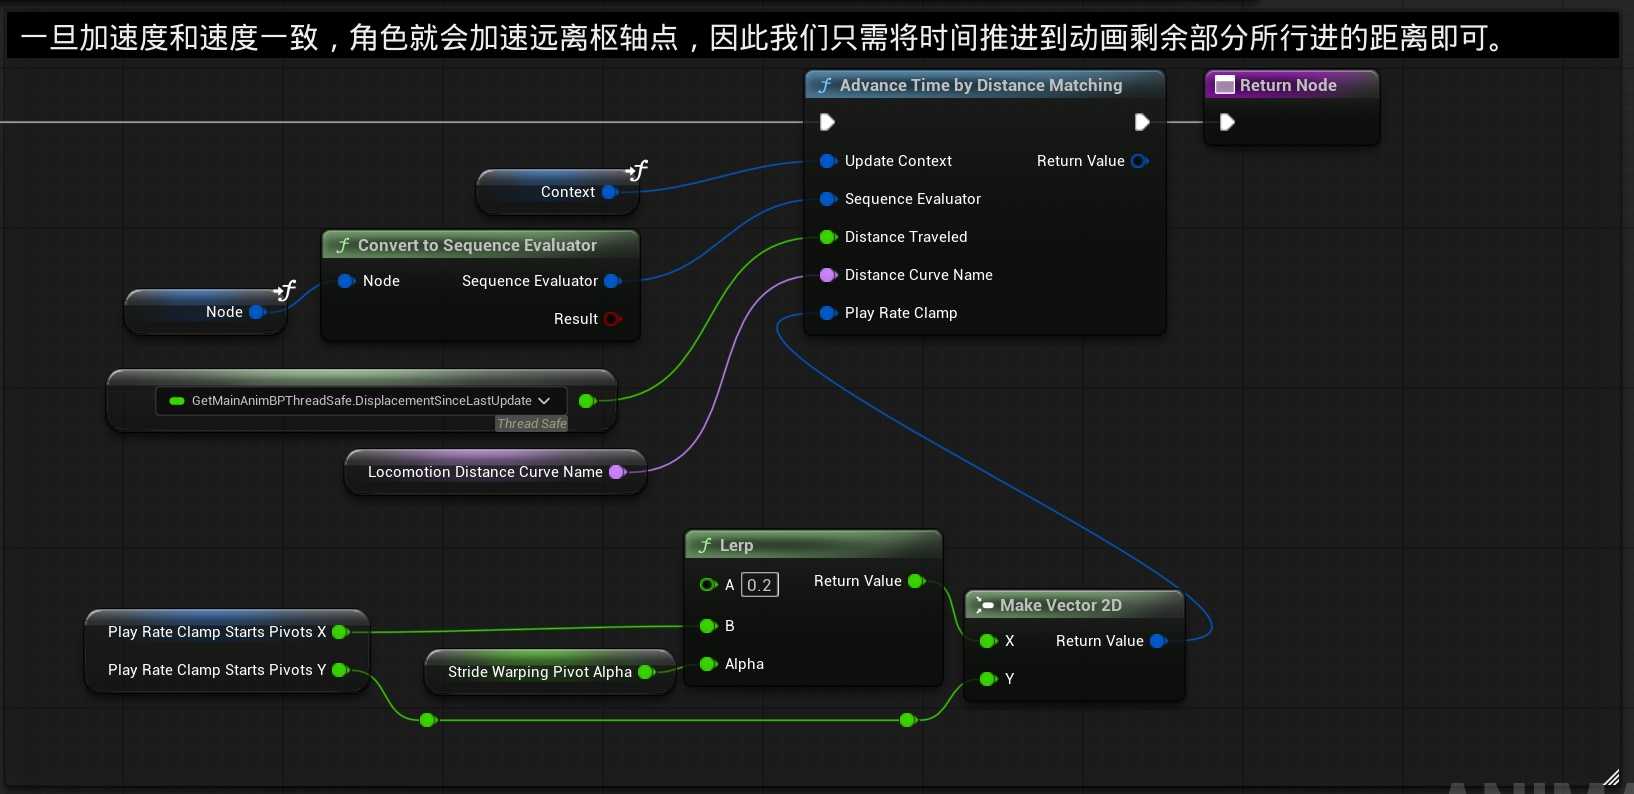Click the Advance Time node input execution pin
Image resolution: width=1634 pixels, height=794 pixels.
point(827,122)
